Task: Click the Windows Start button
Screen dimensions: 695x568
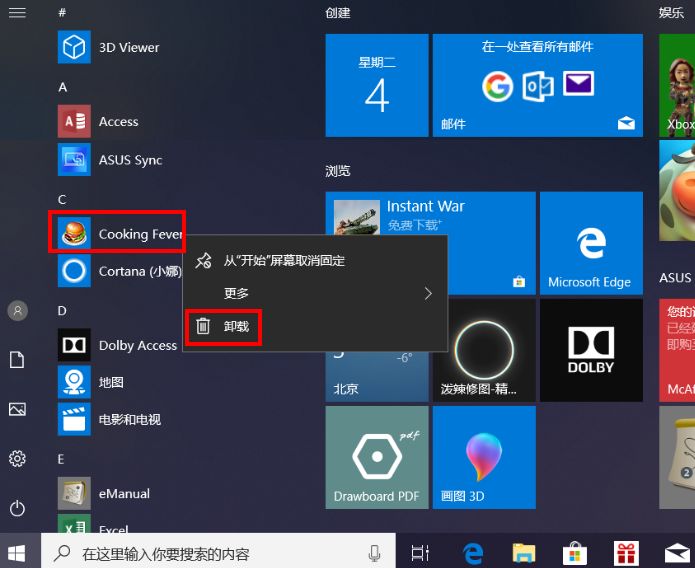Action: (x=17, y=553)
